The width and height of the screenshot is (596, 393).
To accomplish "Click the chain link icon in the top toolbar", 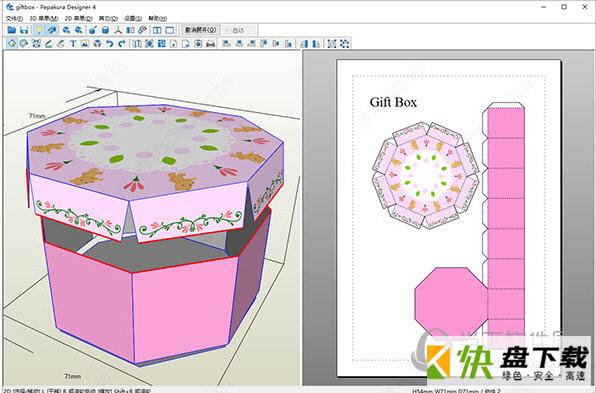I will [143, 30].
